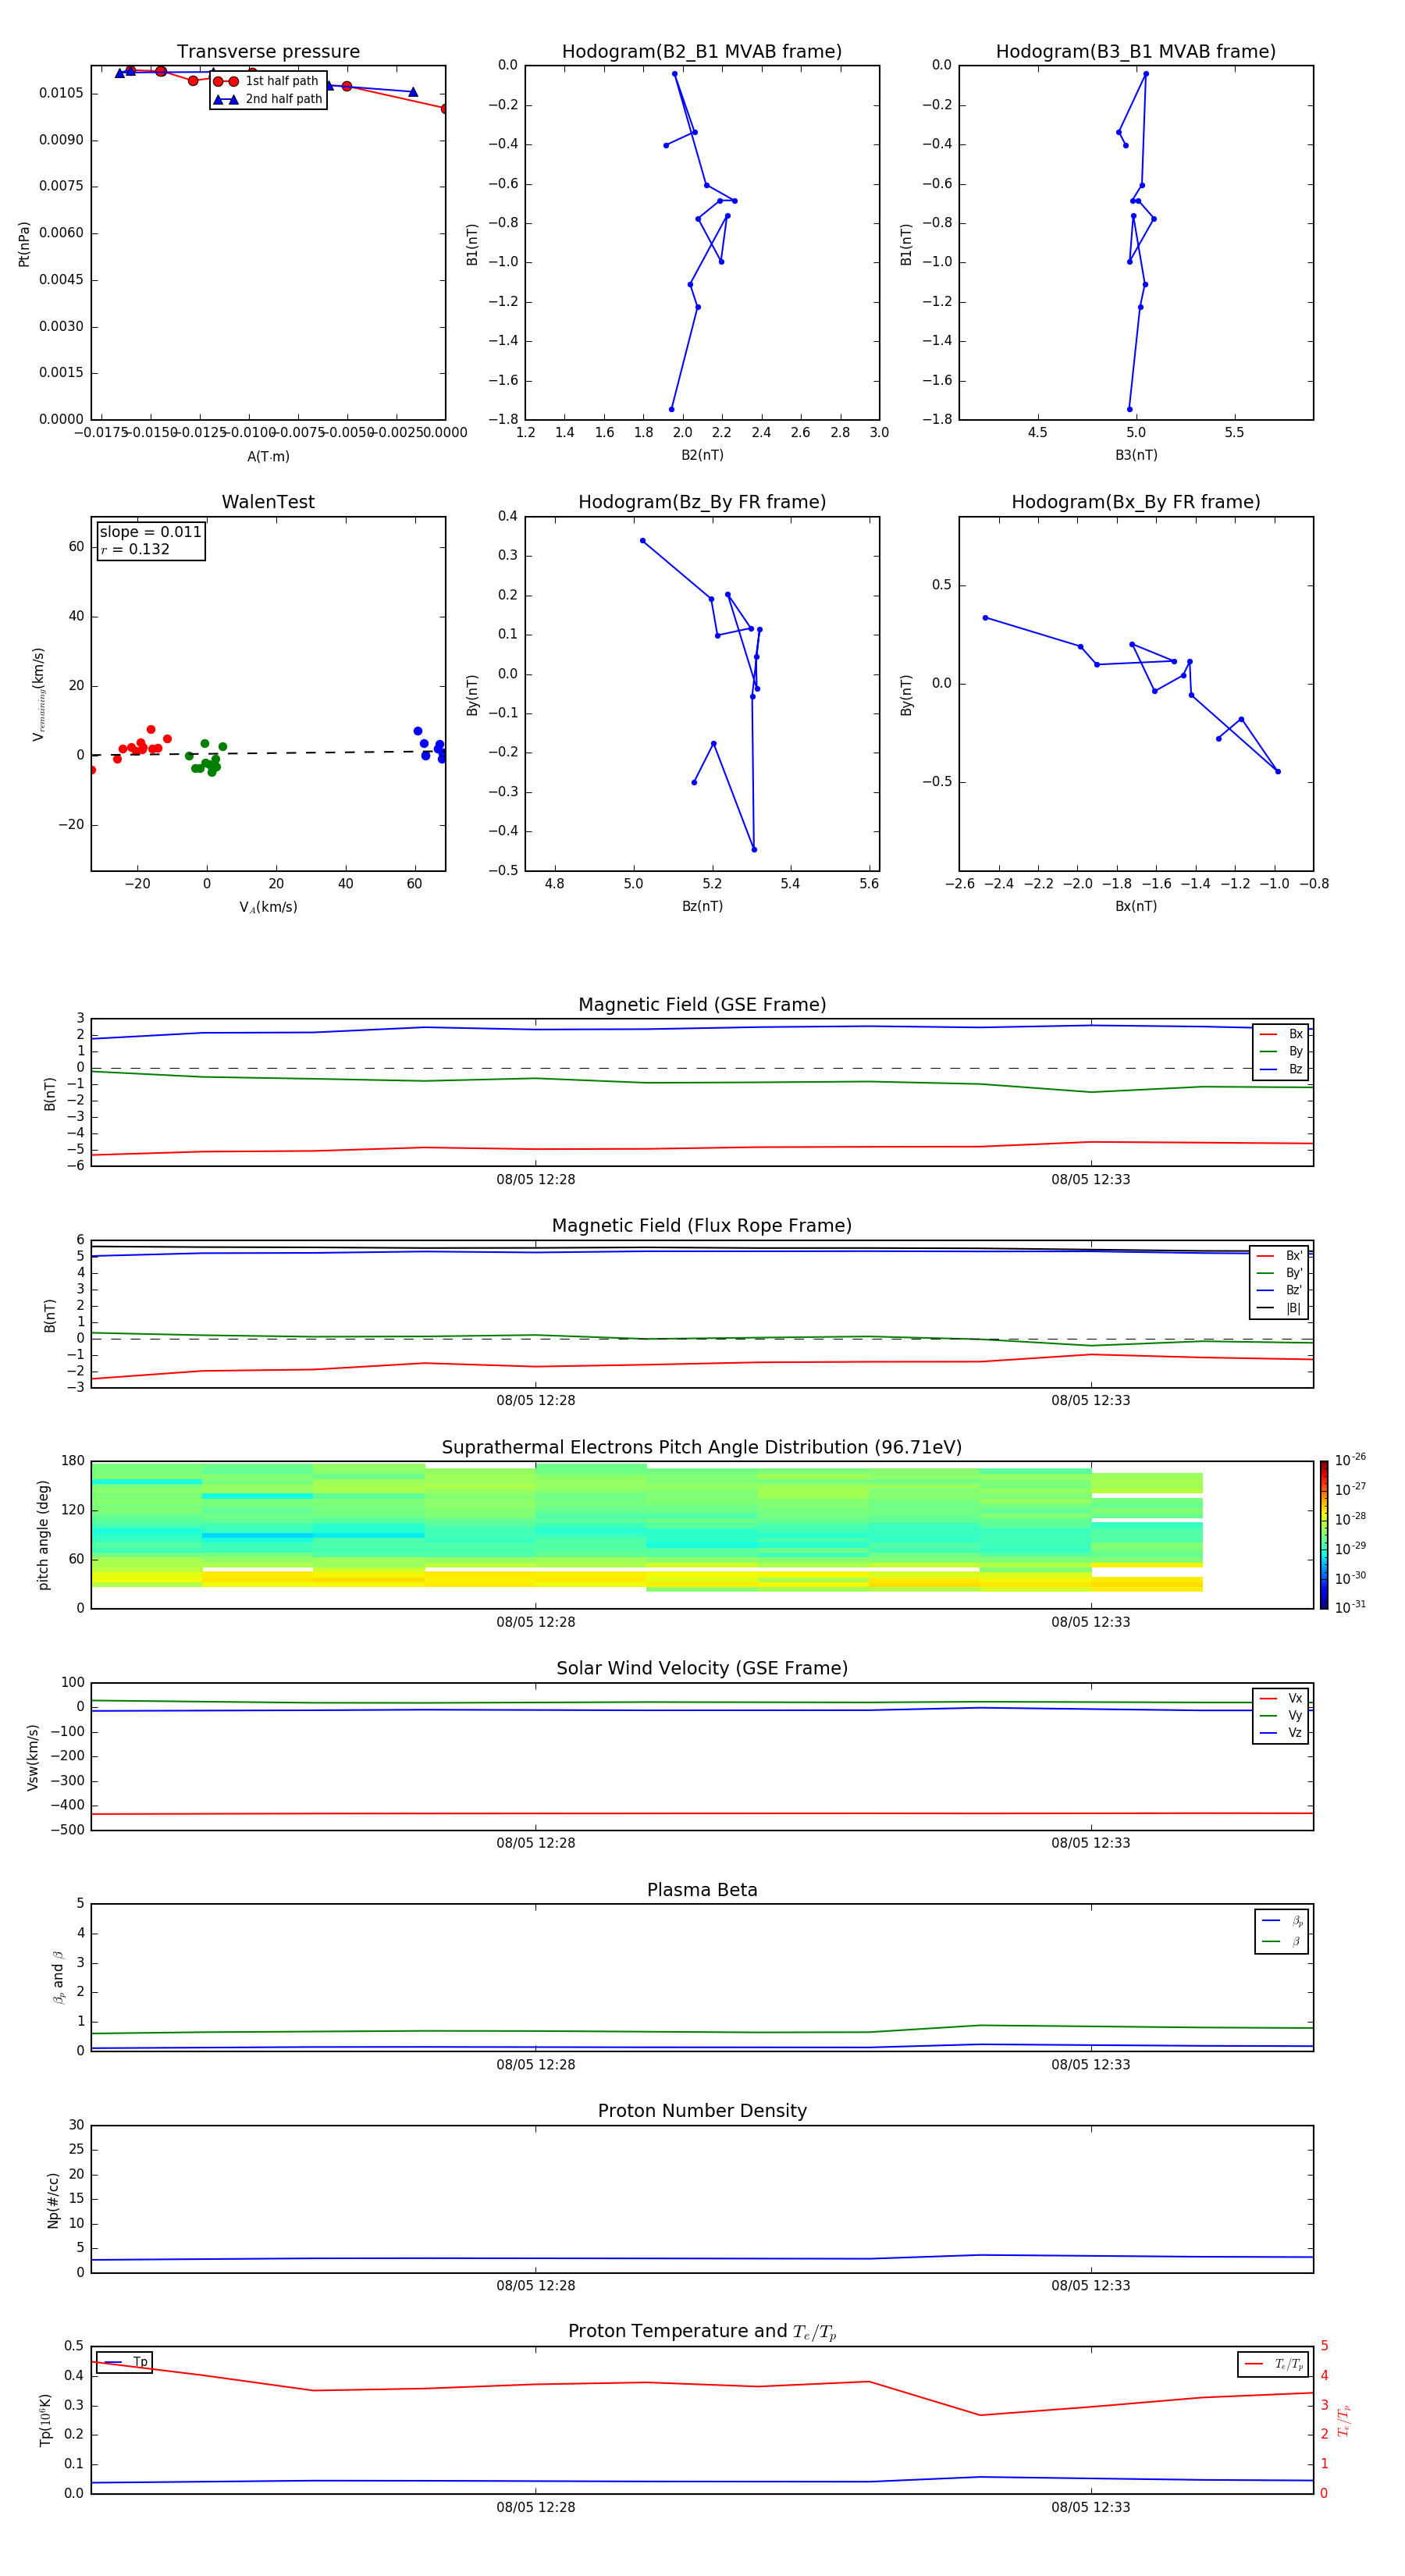Click the Bz' legend entry in Flux Rope panel
The height and width of the screenshot is (2576, 1405).
[1279, 1290]
